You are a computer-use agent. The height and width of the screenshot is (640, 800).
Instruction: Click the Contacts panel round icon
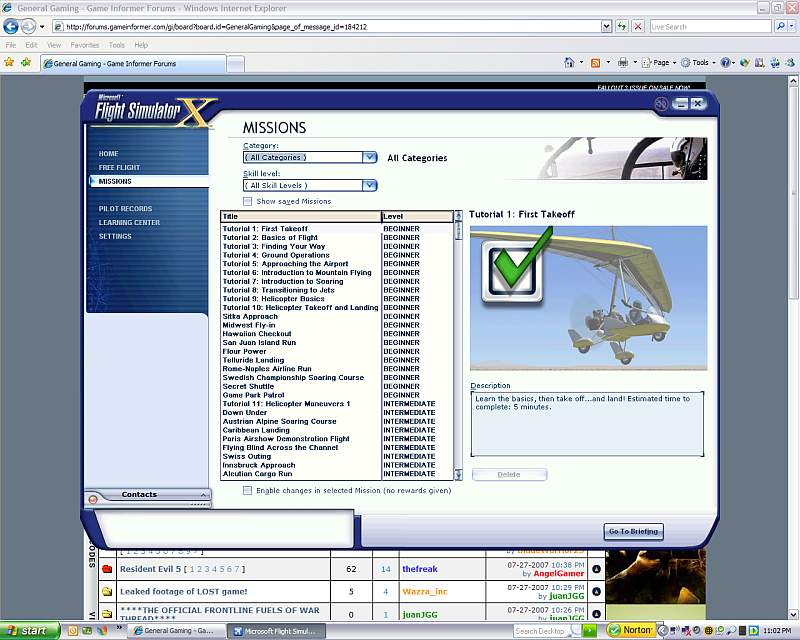[x=93, y=498]
